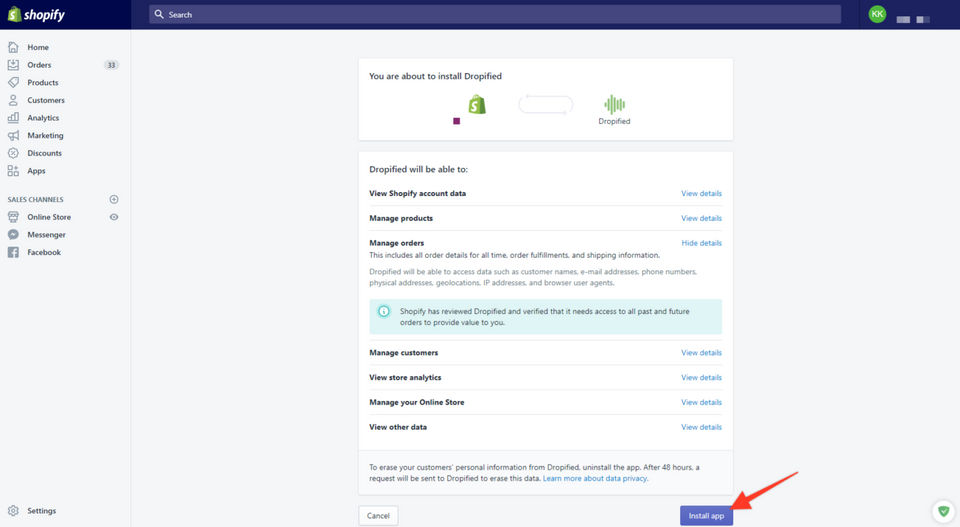Image resolution: width=960 pixels, height=527 pixels.
Task: Click the Dropified waveform app icon
Action: 614,105
